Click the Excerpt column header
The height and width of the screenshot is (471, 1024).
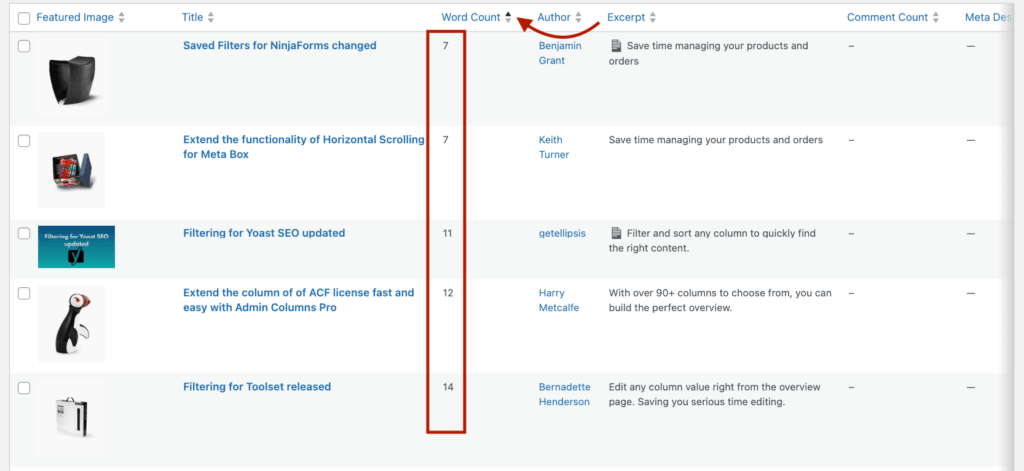pos(626,18)
